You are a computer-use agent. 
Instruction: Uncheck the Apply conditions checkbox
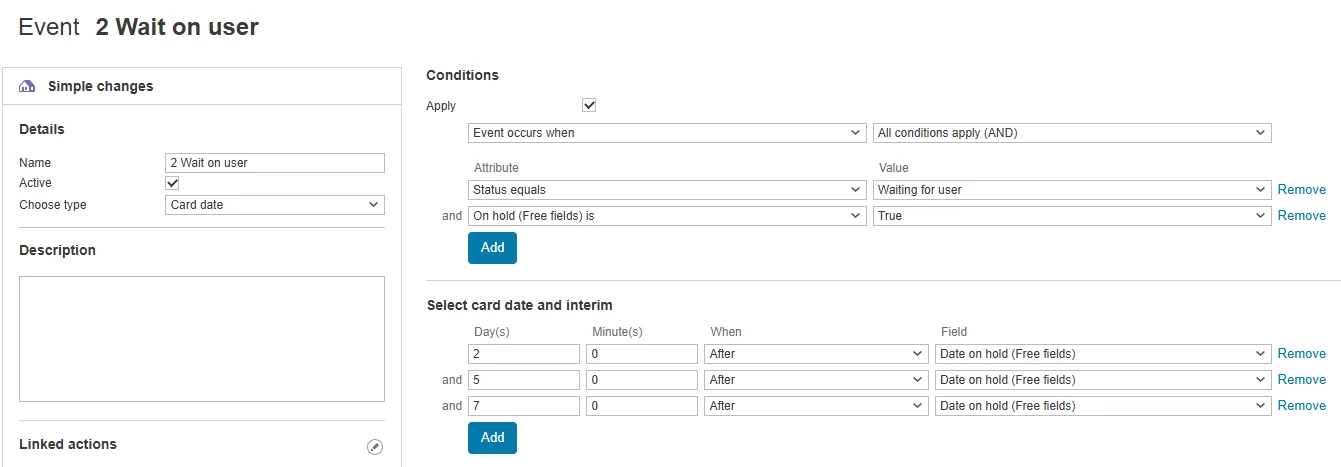[589, 105]
